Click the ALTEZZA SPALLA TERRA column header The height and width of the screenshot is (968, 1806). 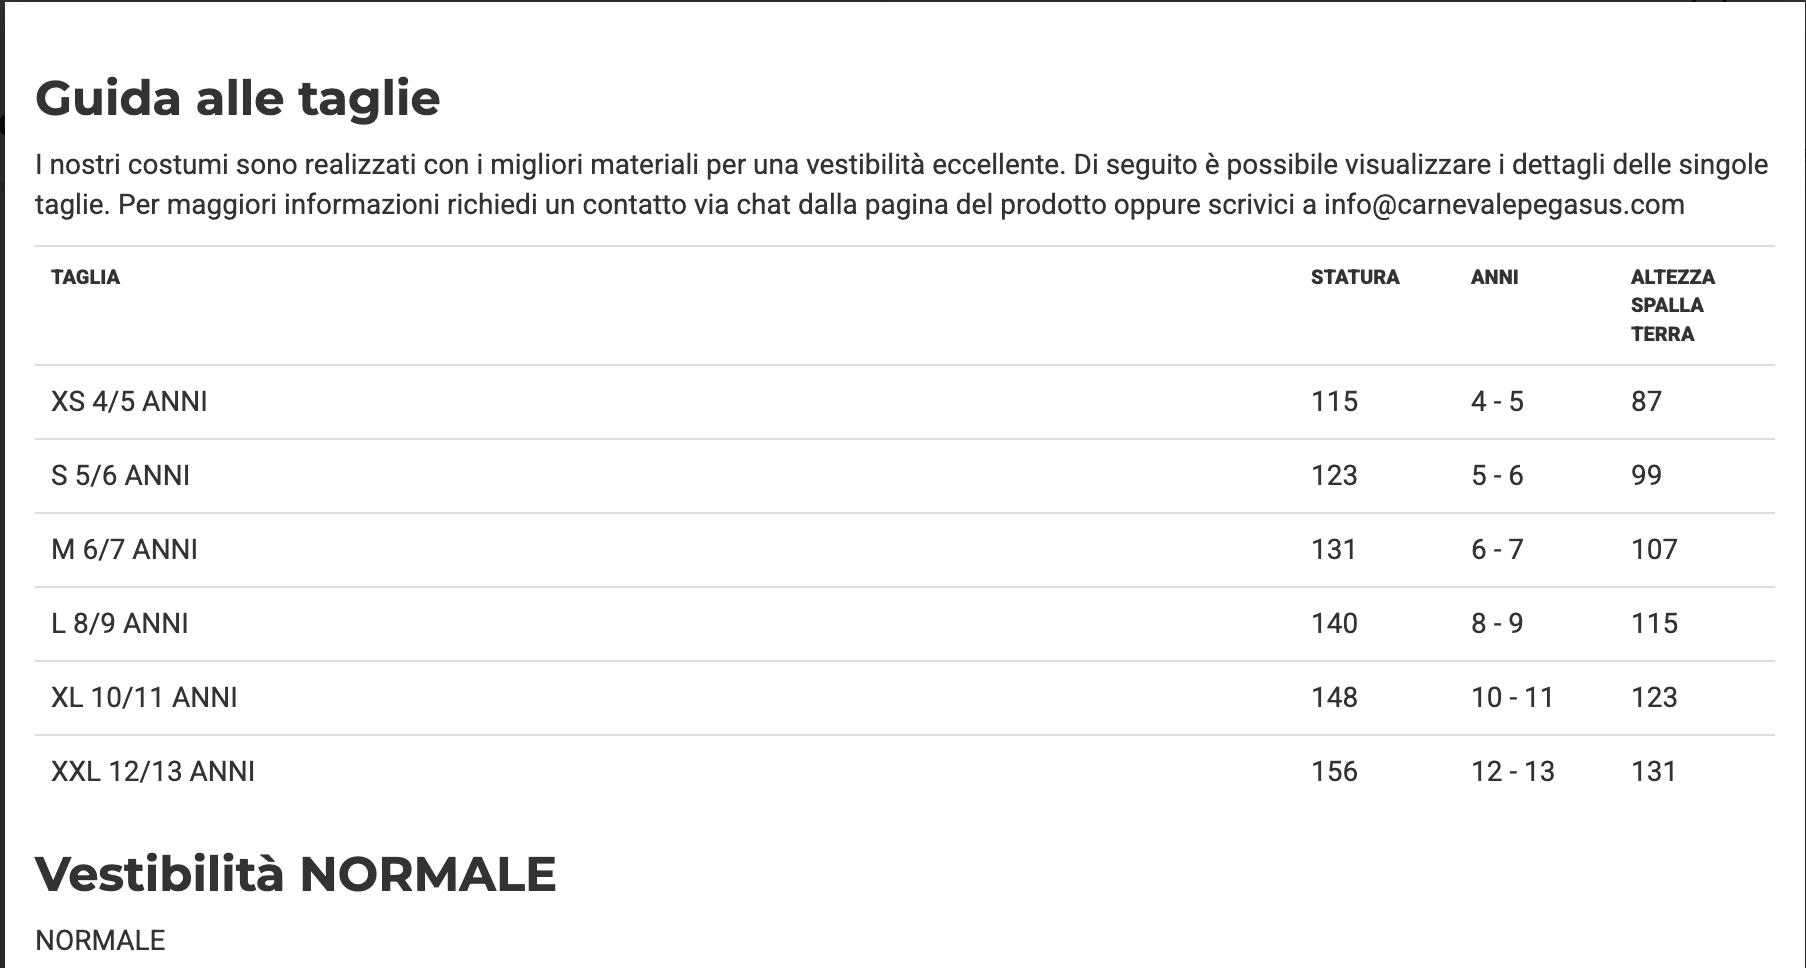(x=1672, y=305)
